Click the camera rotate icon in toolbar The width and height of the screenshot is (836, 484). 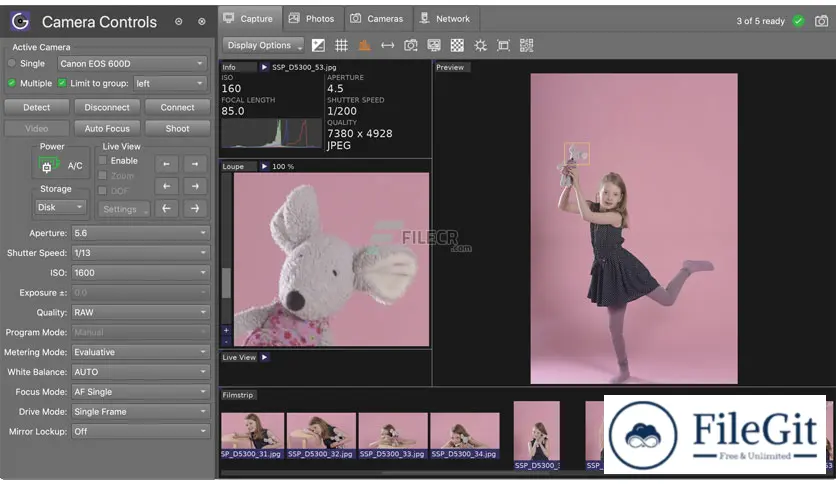tap(411, 45)
